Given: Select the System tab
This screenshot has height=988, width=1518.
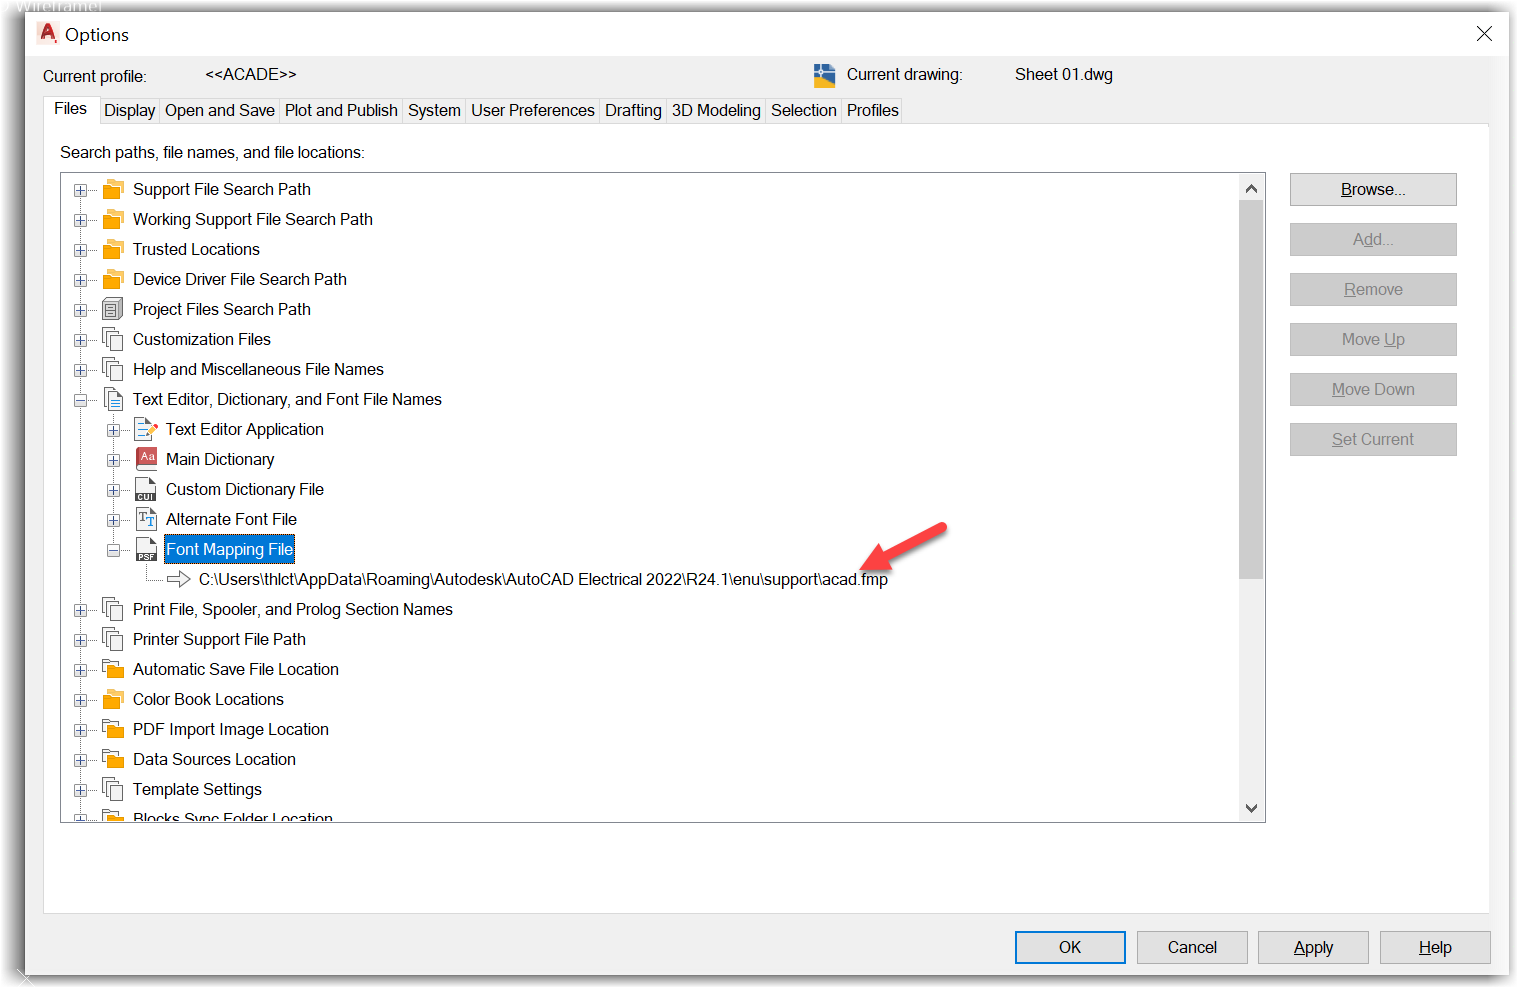Looking at the screenshot, I should coord(434,110).
